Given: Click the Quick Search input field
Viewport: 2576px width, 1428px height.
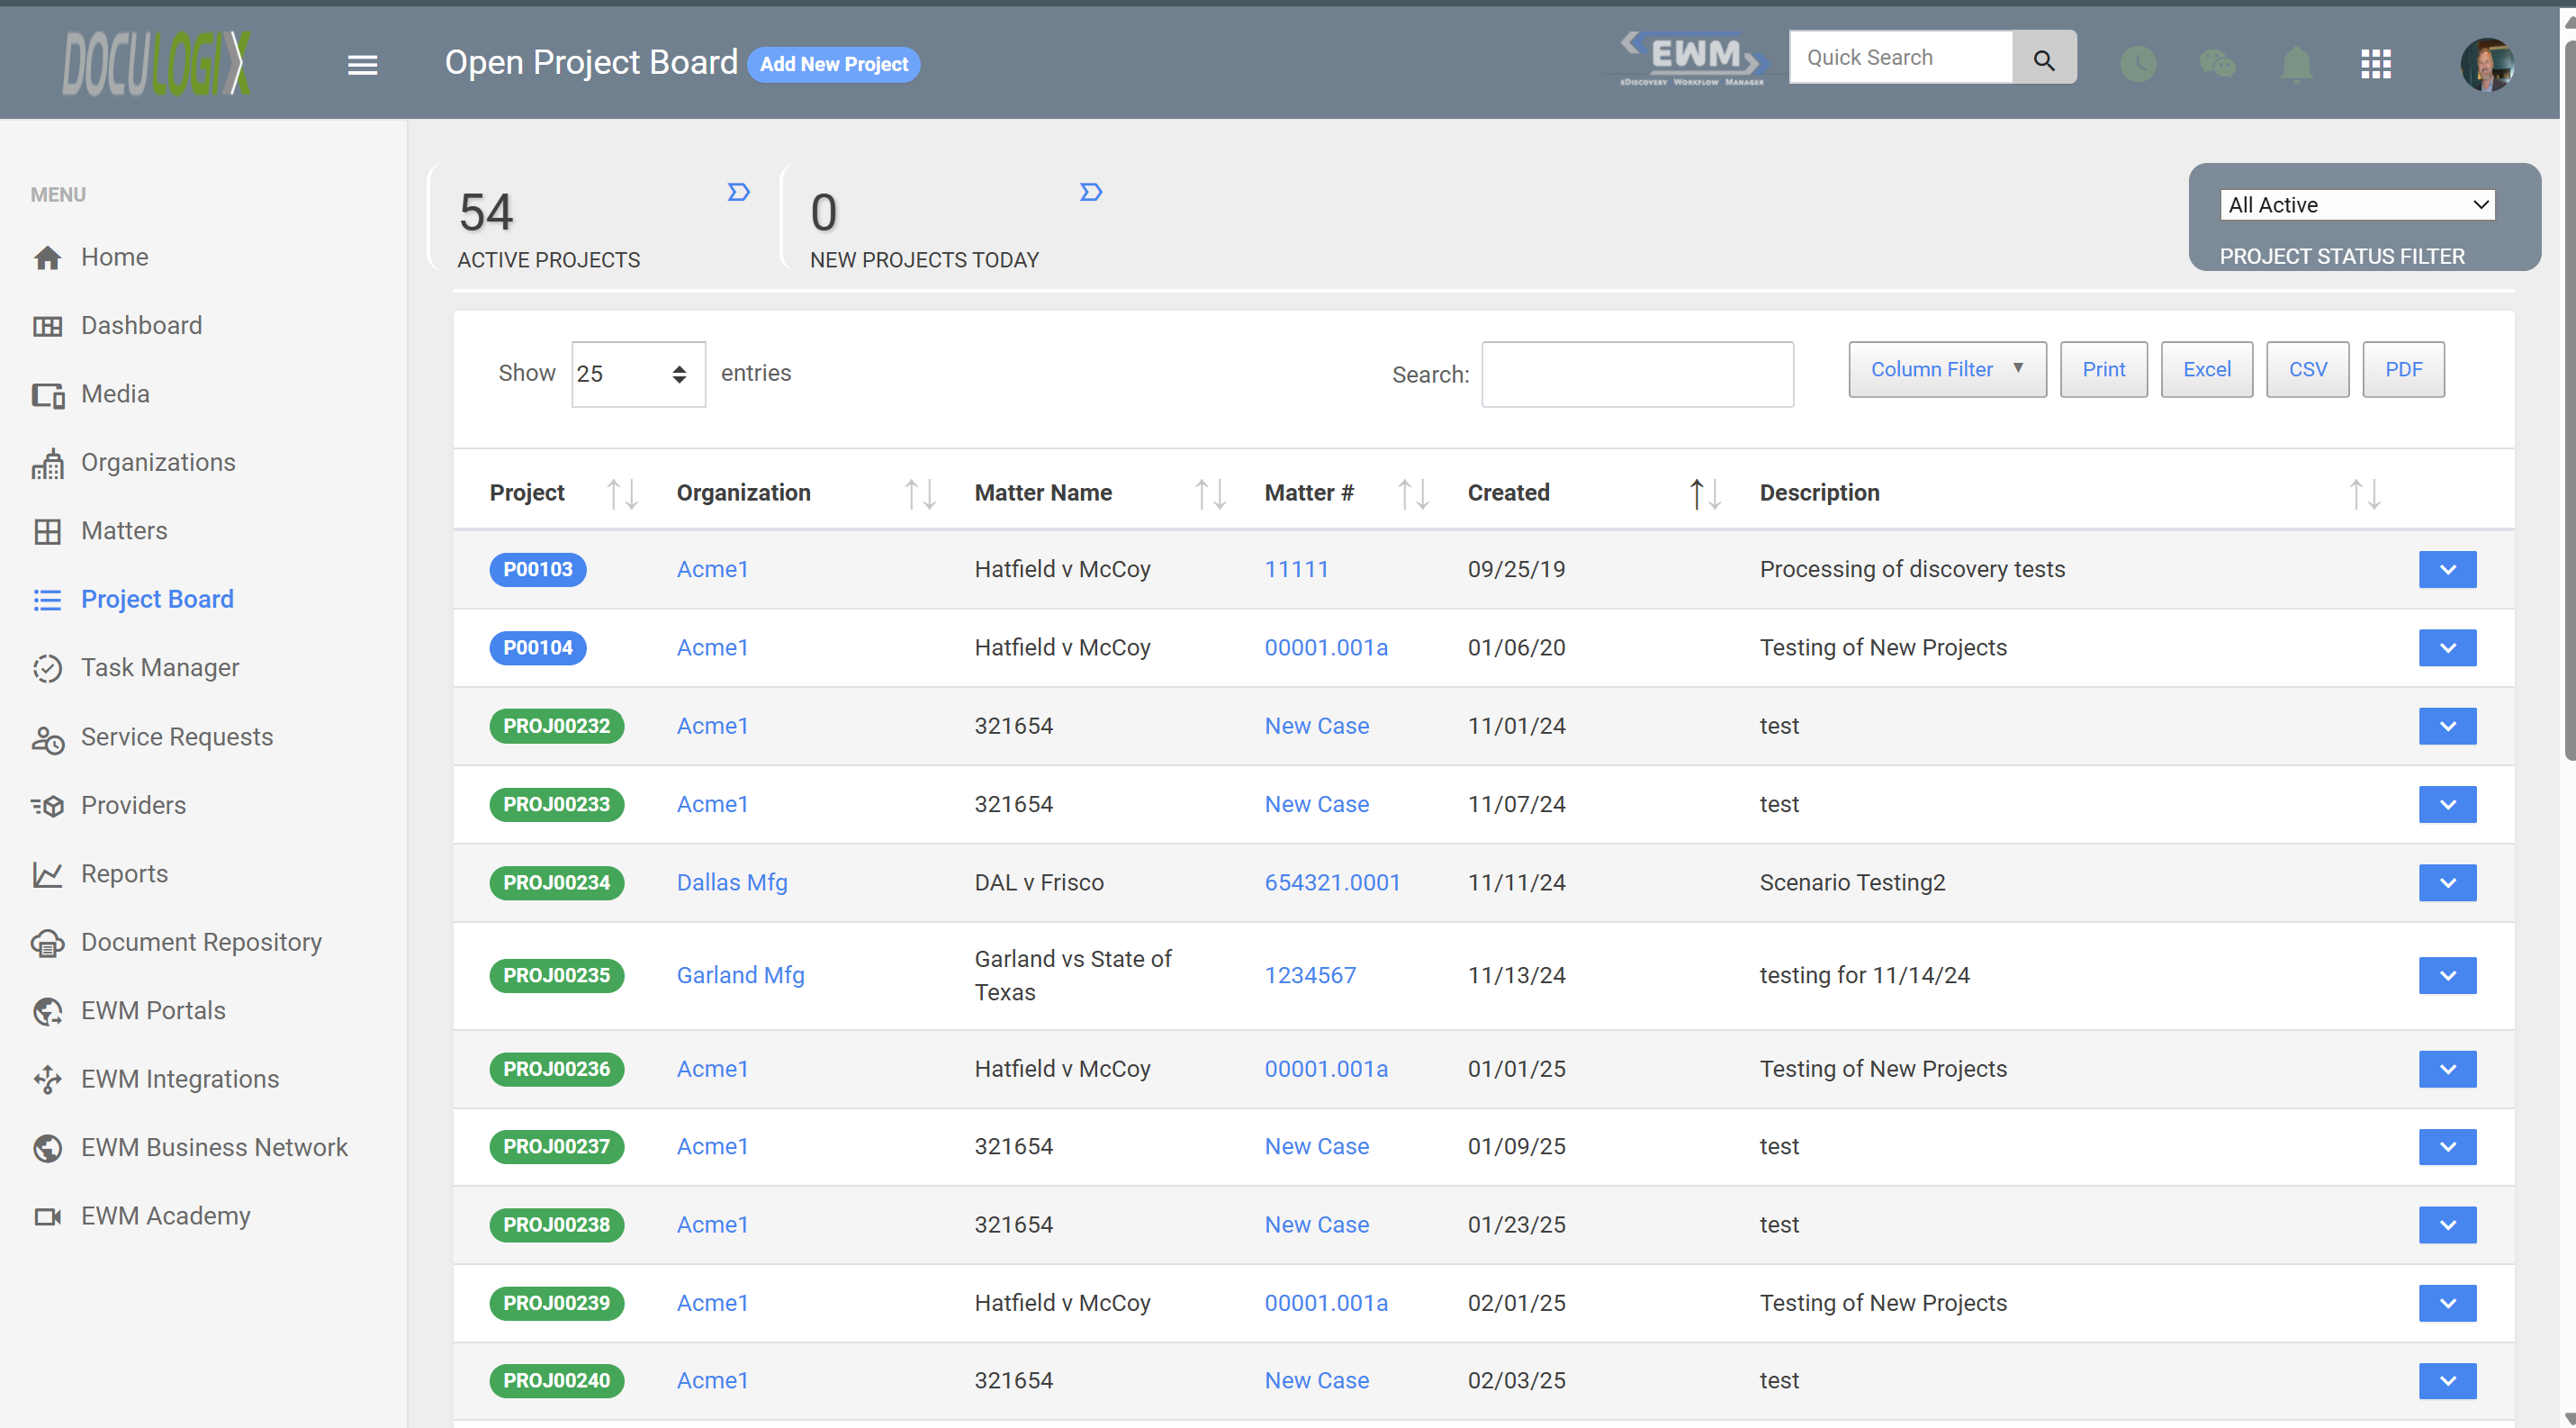Looking at the screenshot, I should [1900, 58].
